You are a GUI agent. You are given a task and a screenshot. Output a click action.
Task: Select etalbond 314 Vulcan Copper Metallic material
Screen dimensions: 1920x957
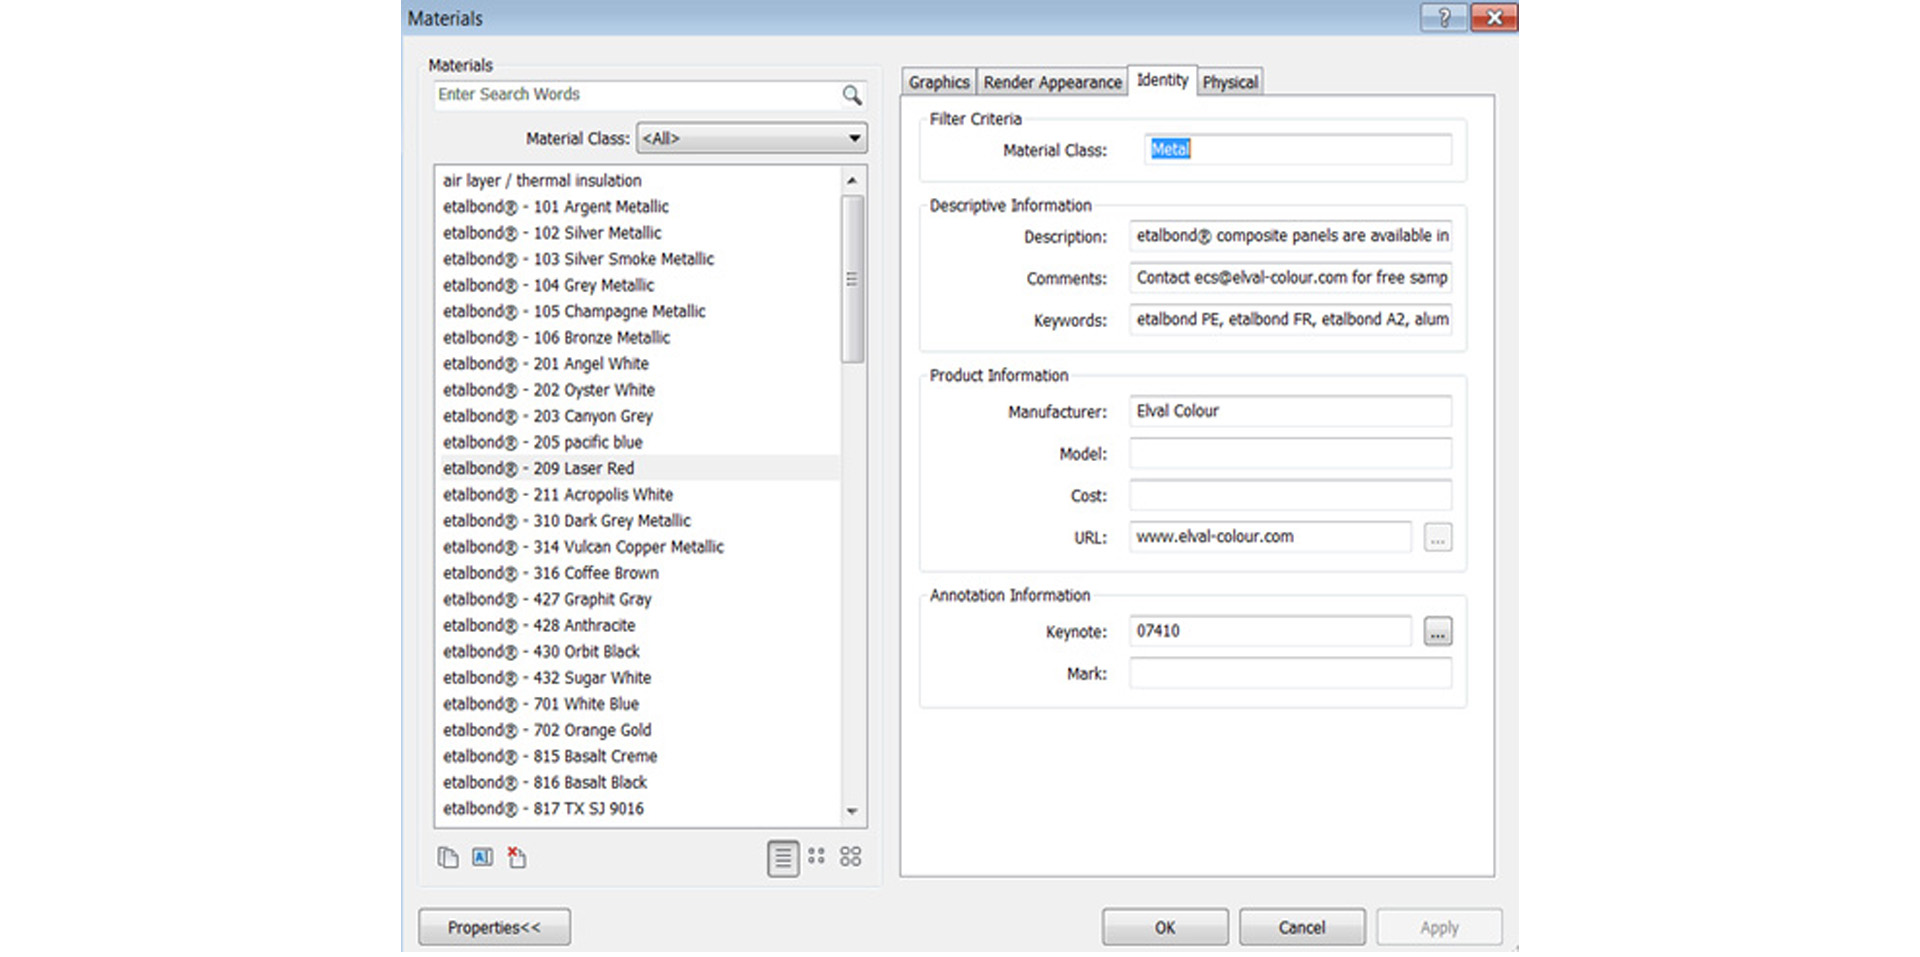(x=583, y=547)
